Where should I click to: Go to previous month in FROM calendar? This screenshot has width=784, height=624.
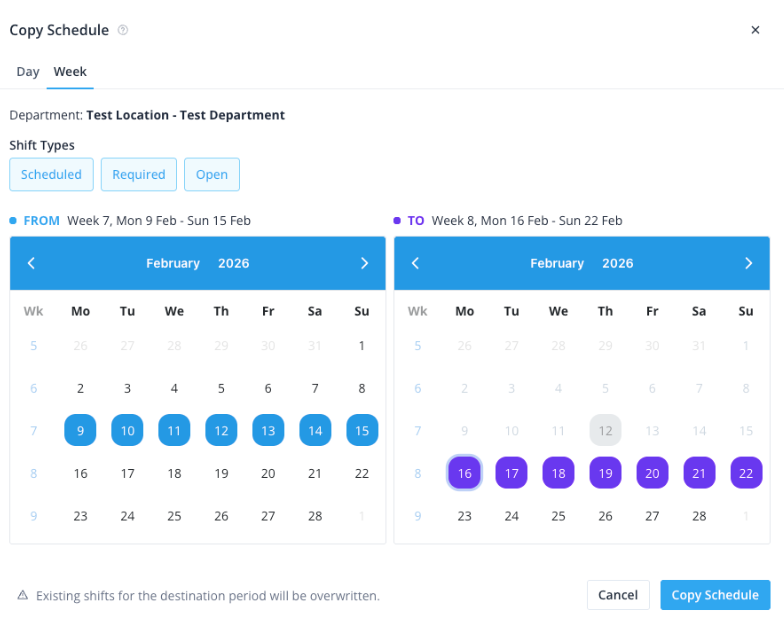pos(31,263)
